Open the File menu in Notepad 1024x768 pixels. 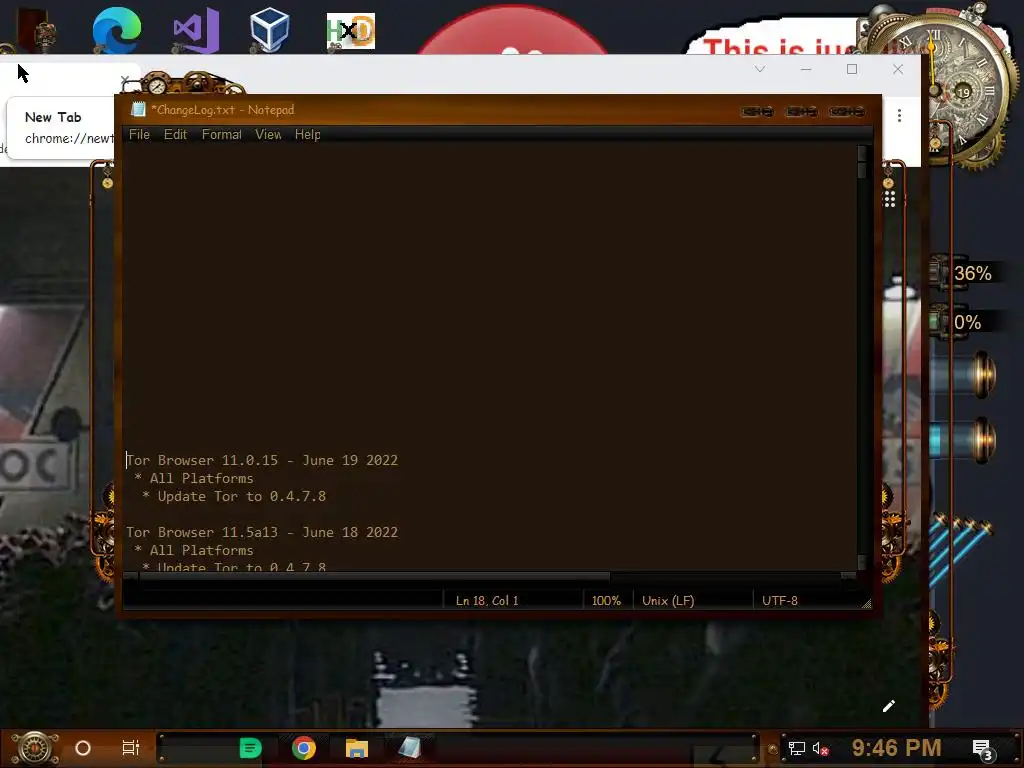[x=139, y=135]
